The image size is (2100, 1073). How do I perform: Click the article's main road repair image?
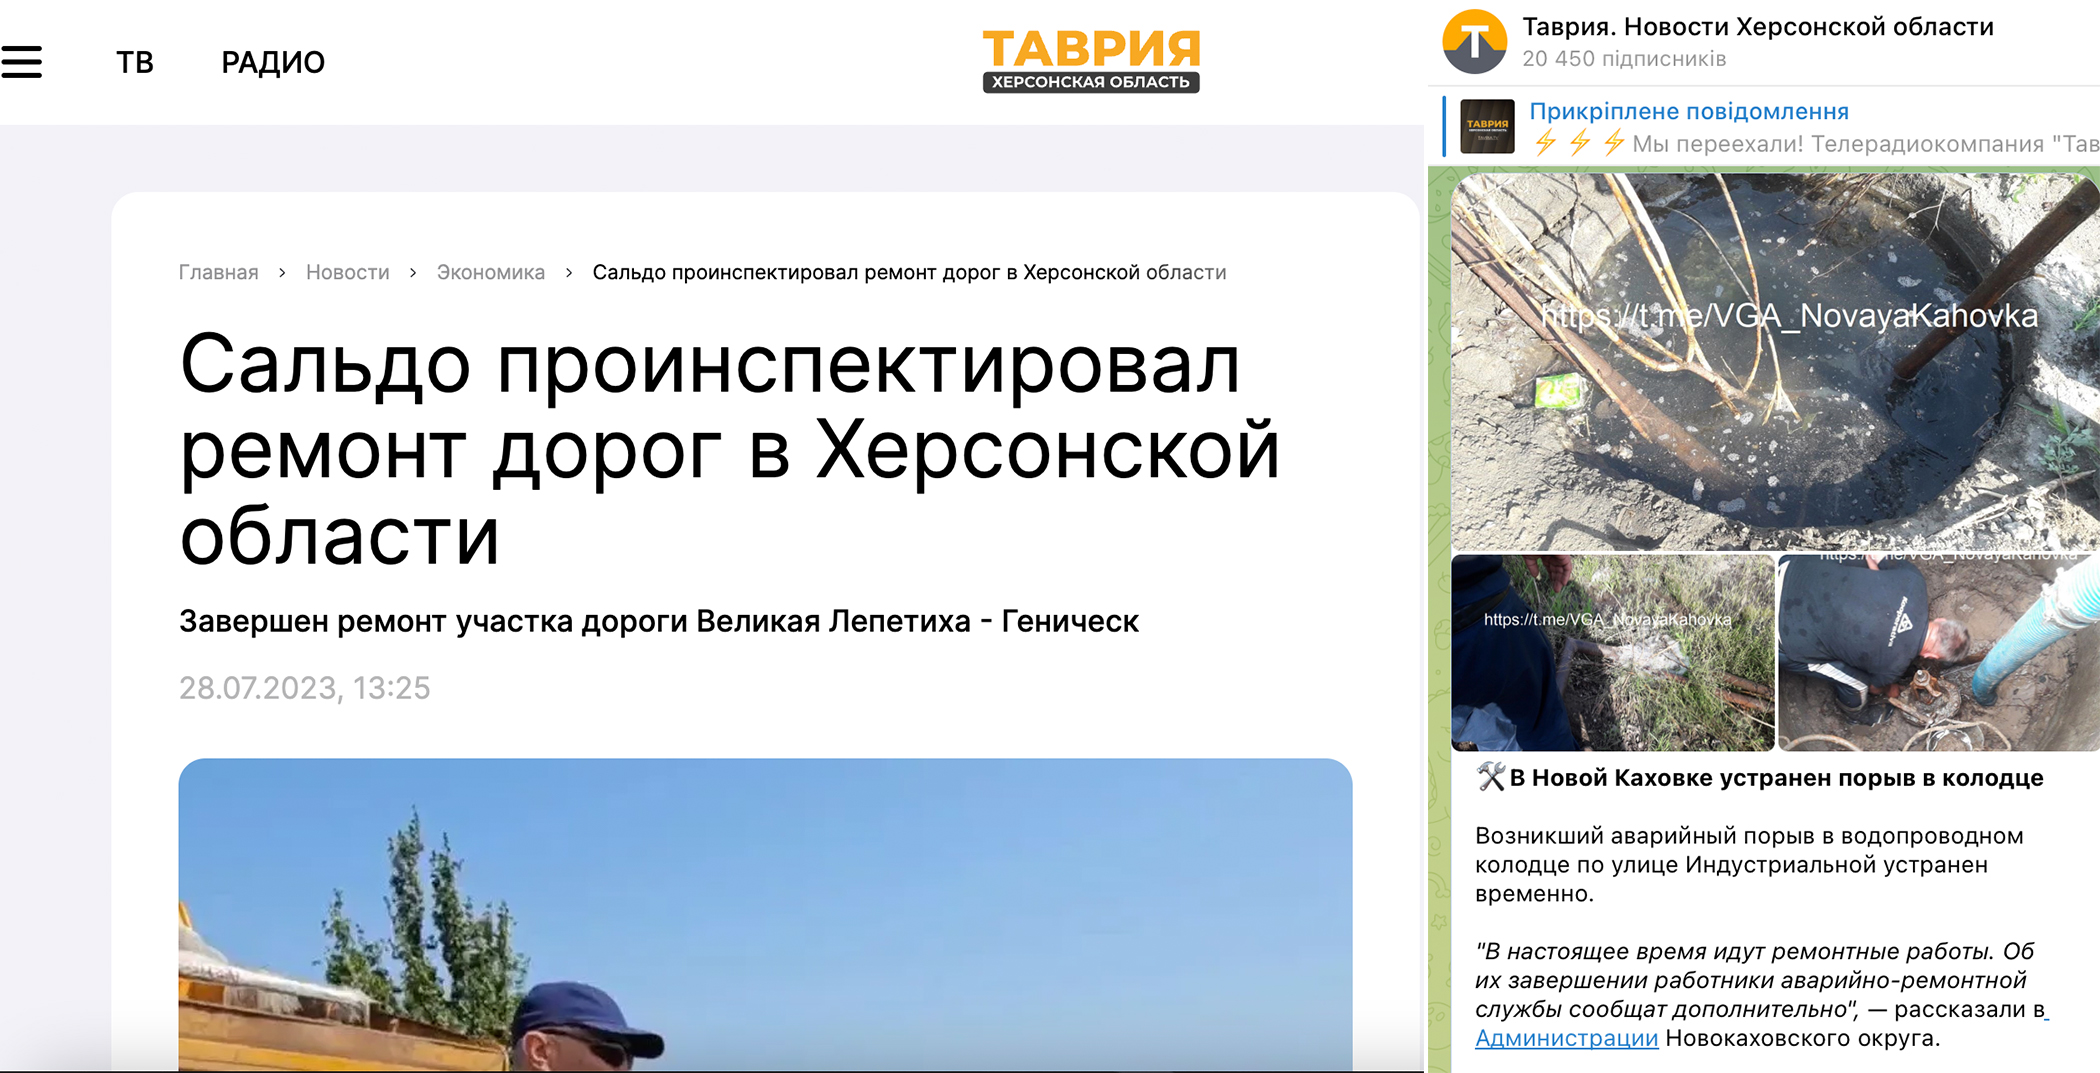pos(765,914)
